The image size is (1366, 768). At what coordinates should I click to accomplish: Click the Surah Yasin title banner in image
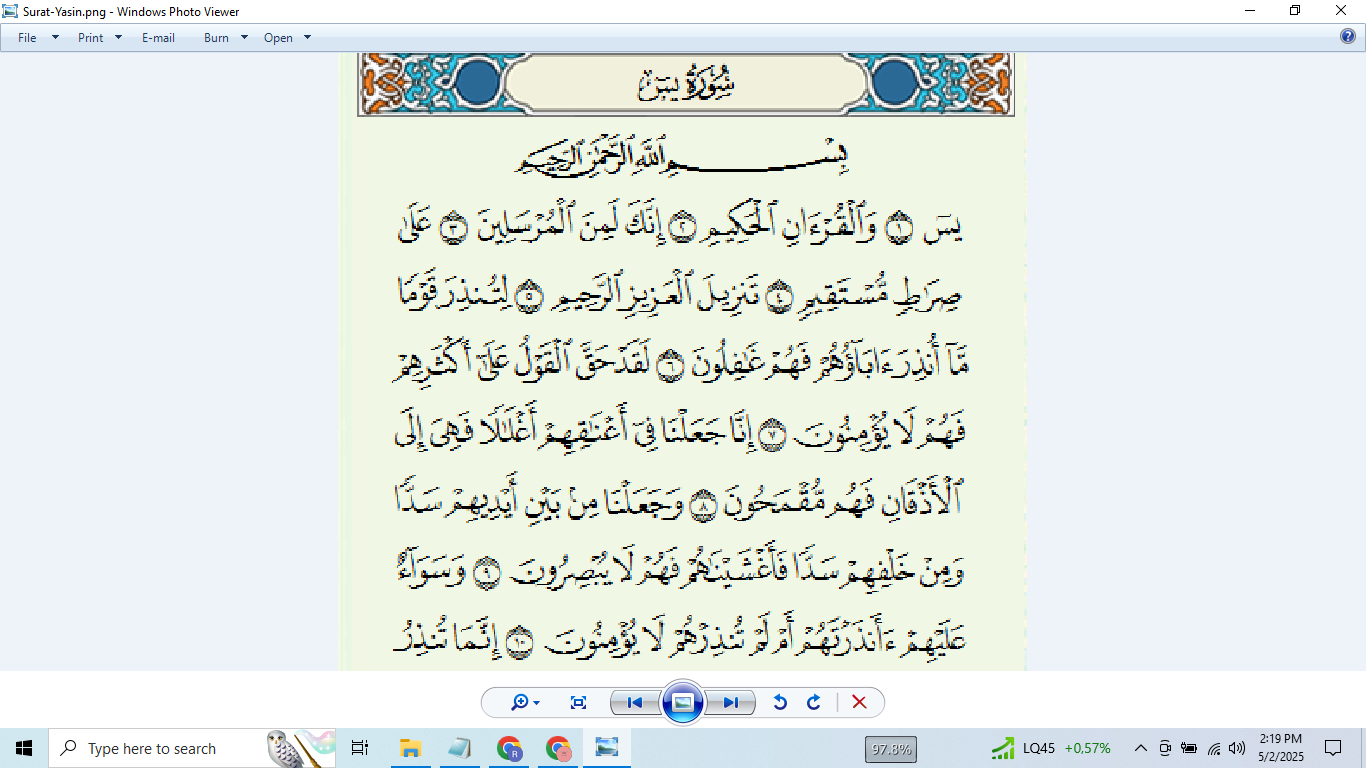[686, 84]
